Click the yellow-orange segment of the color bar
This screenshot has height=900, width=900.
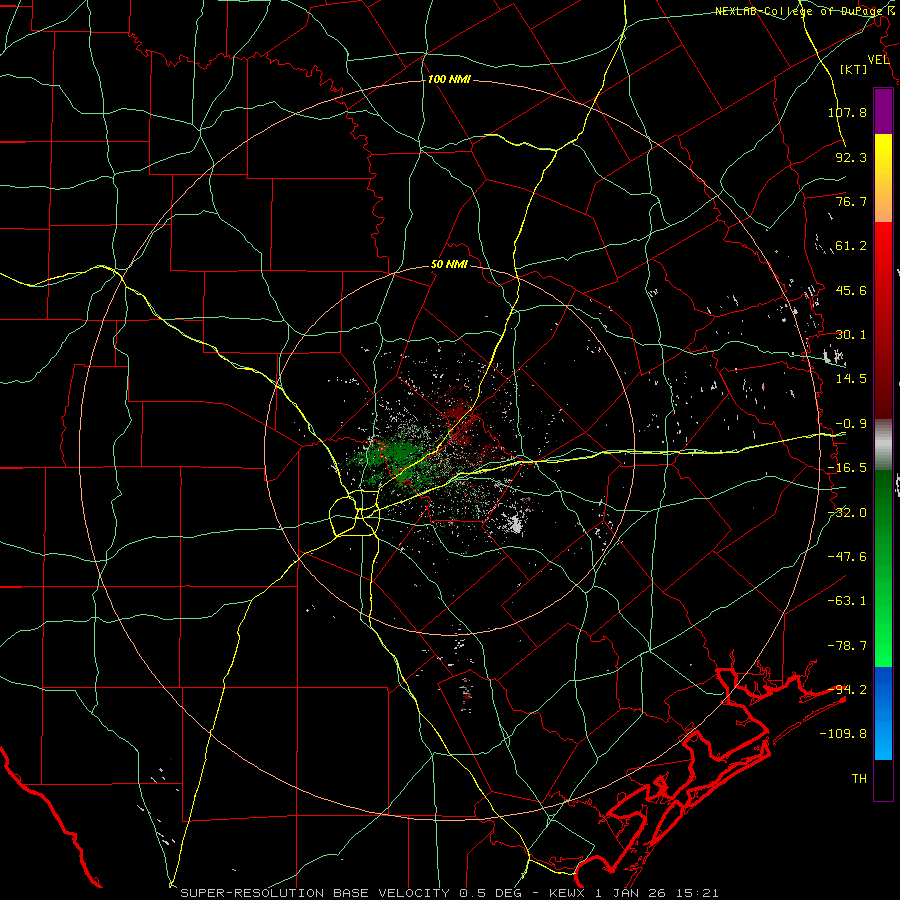(x=883, y=178)
